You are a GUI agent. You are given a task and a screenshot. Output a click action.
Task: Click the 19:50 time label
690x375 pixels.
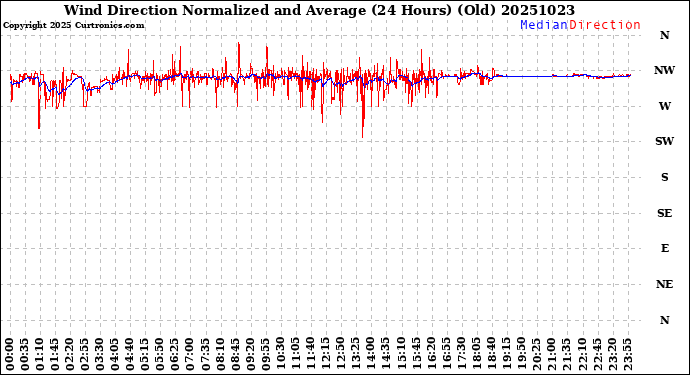(x=521, y=354)
